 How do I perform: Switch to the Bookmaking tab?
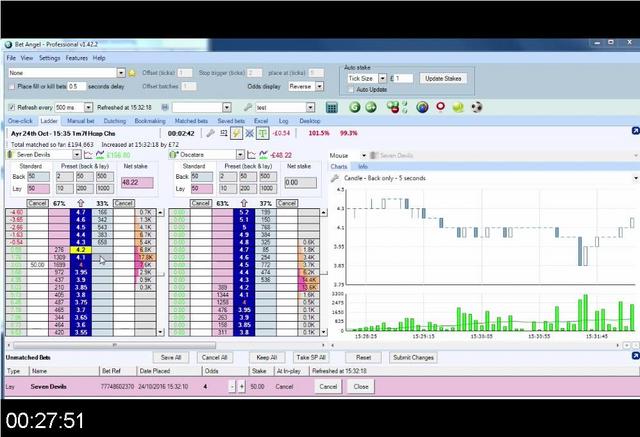coord(150,121)
